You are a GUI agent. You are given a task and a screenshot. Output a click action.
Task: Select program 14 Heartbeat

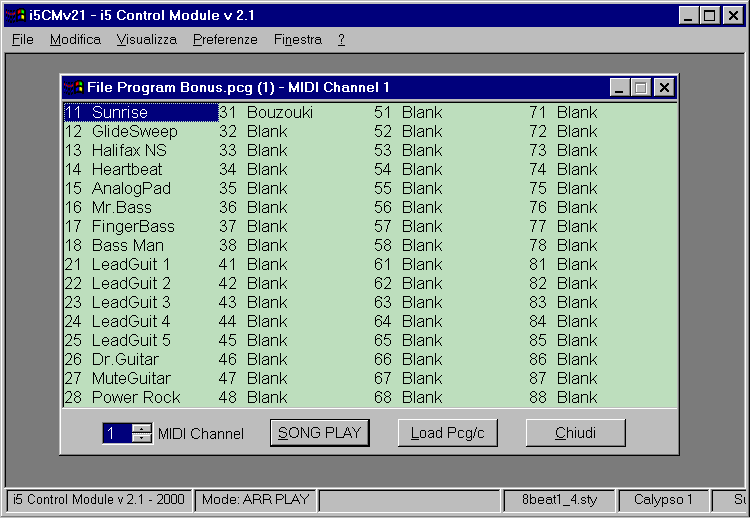126,170
